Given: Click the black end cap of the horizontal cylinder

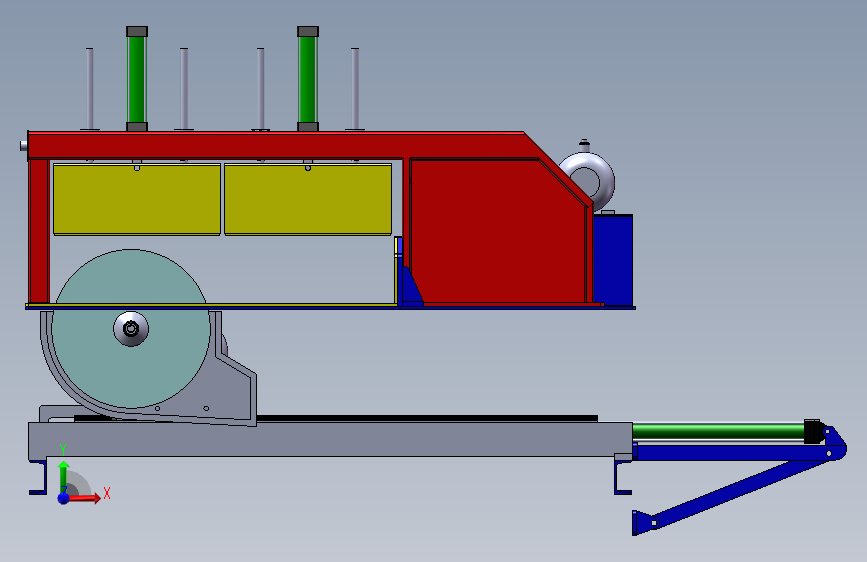Looking at the screenshot, I should pyautogui.click(x=812, y=431).
